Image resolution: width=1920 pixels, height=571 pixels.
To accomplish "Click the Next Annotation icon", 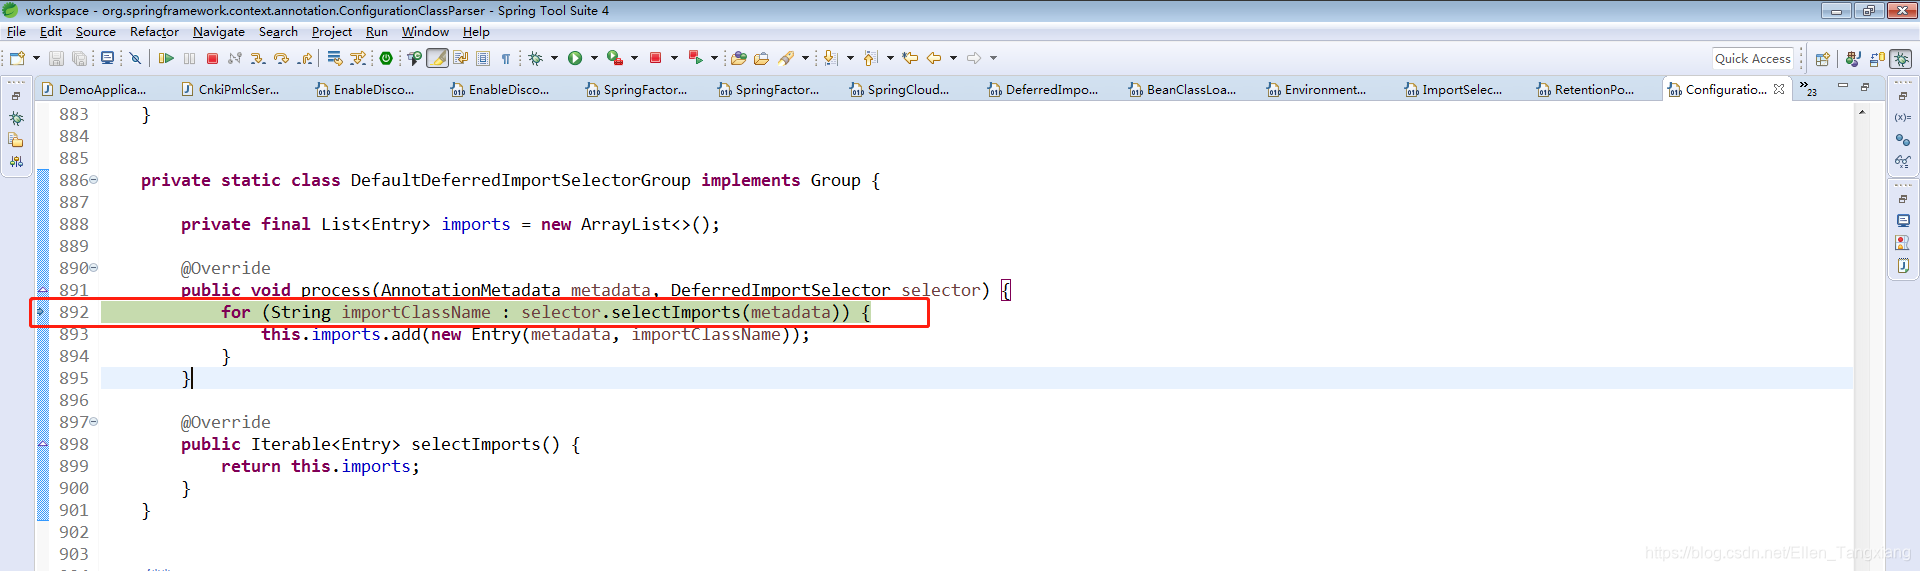I will tap(830, 58).
